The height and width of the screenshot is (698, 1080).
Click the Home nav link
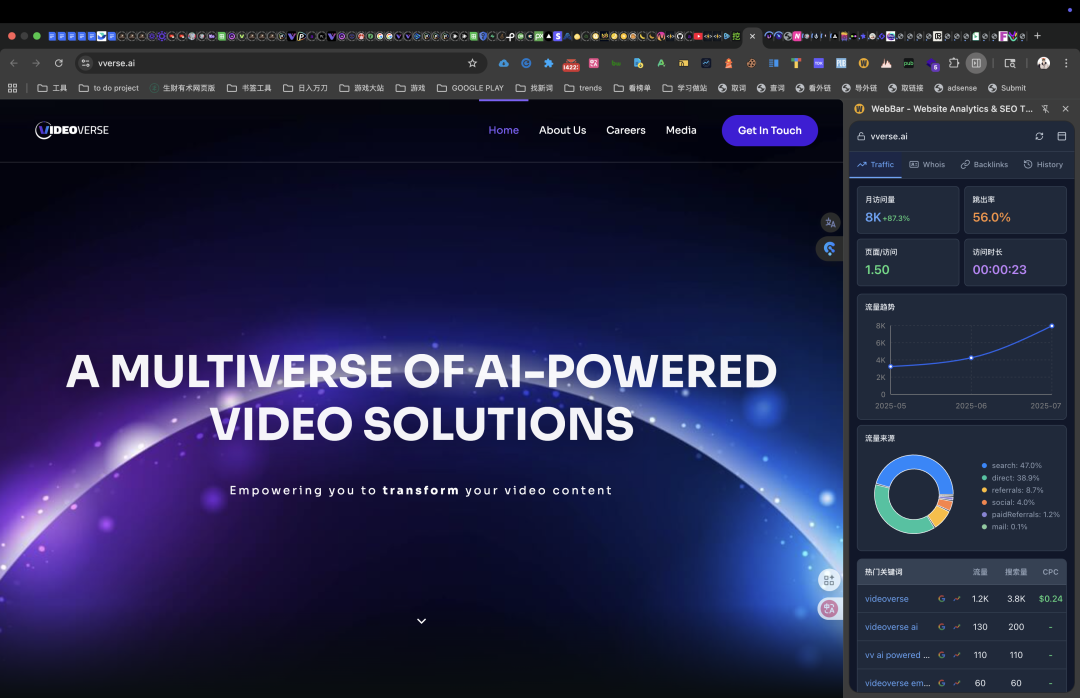[x=503, y=130]
